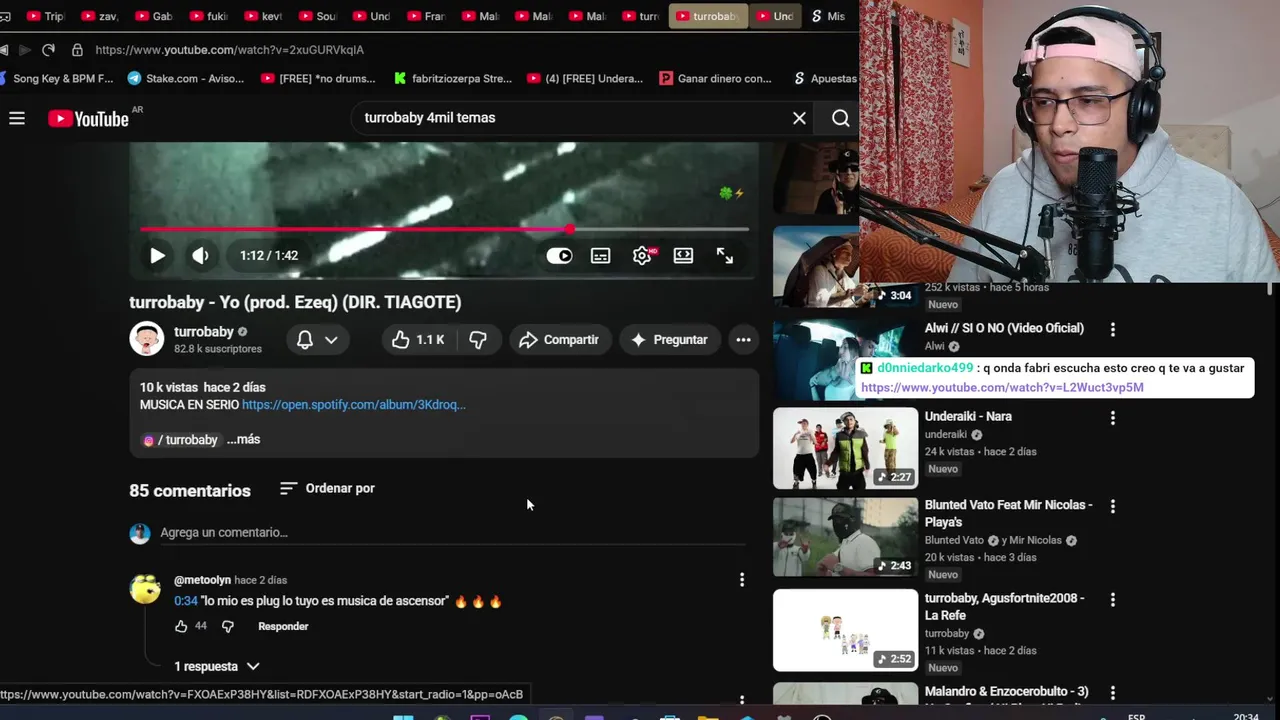1280x720 pixels.
Task: Open the Stake.com bookmark
Action: pos(186,78)
